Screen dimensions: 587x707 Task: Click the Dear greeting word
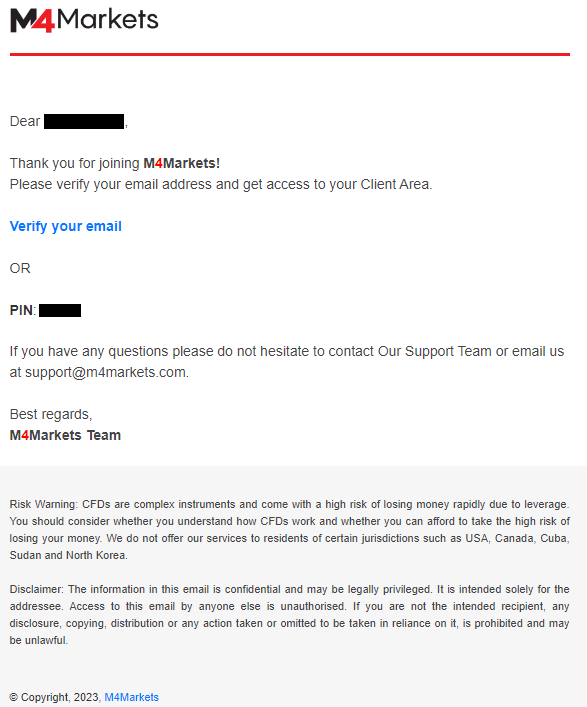pyautogui.click(x=25, y=122)
